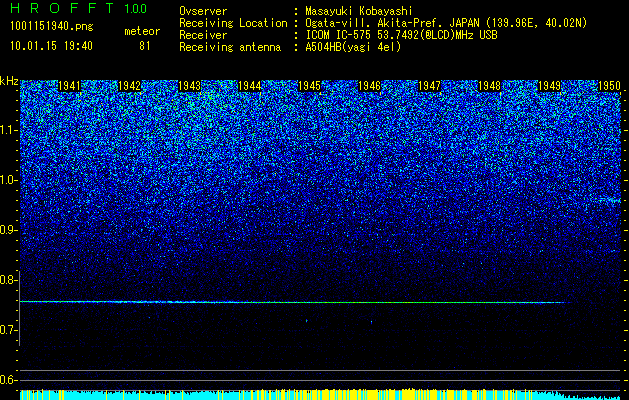Viewport: 629px width, 400px height.
Task: Click the Receiving antenna label
Action: (230, 47)
